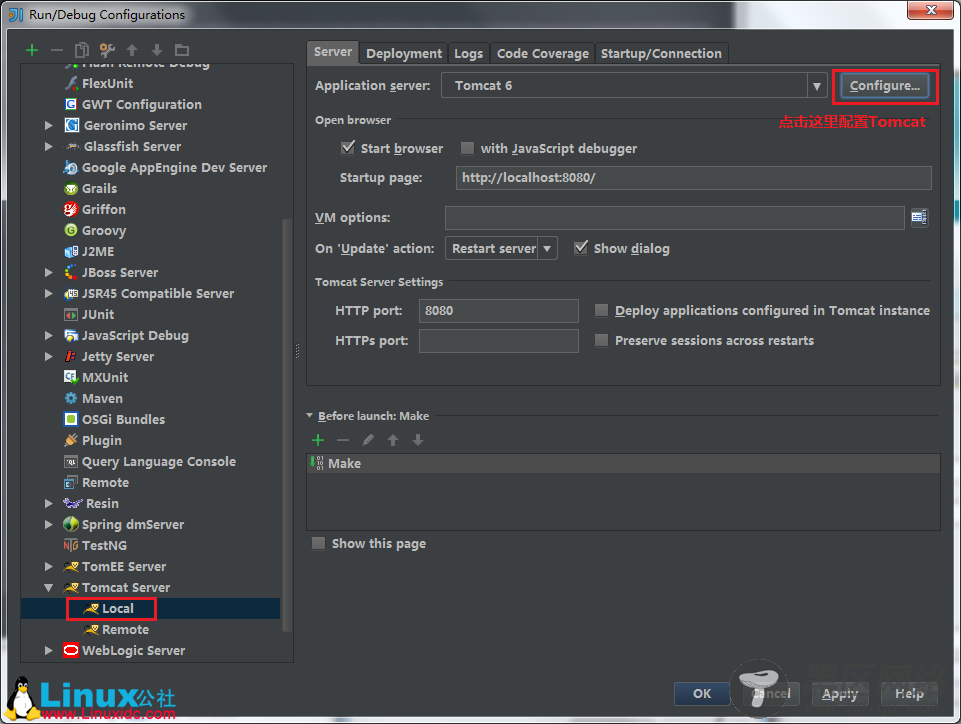This screenshot has width=961, height=724.
Task: Open VM options expand editor icon
Action: 919,217
